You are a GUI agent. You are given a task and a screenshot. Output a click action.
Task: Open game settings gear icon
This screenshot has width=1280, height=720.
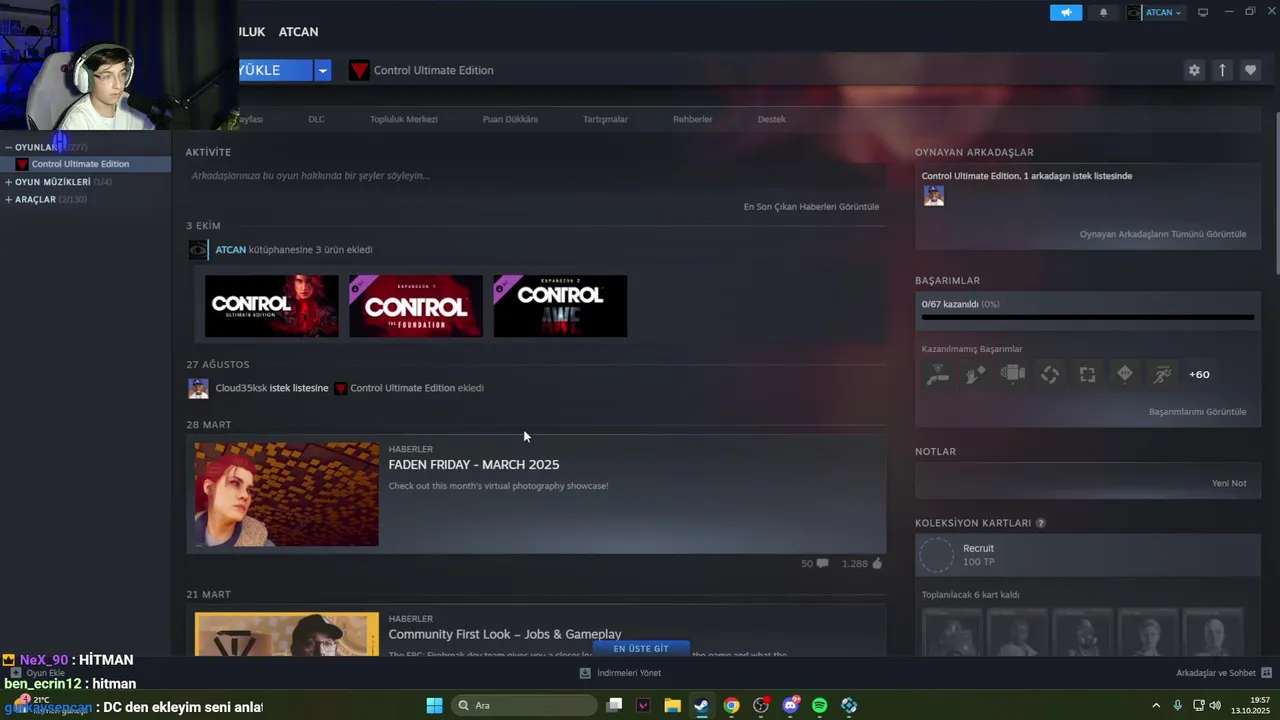point(1194,70)
